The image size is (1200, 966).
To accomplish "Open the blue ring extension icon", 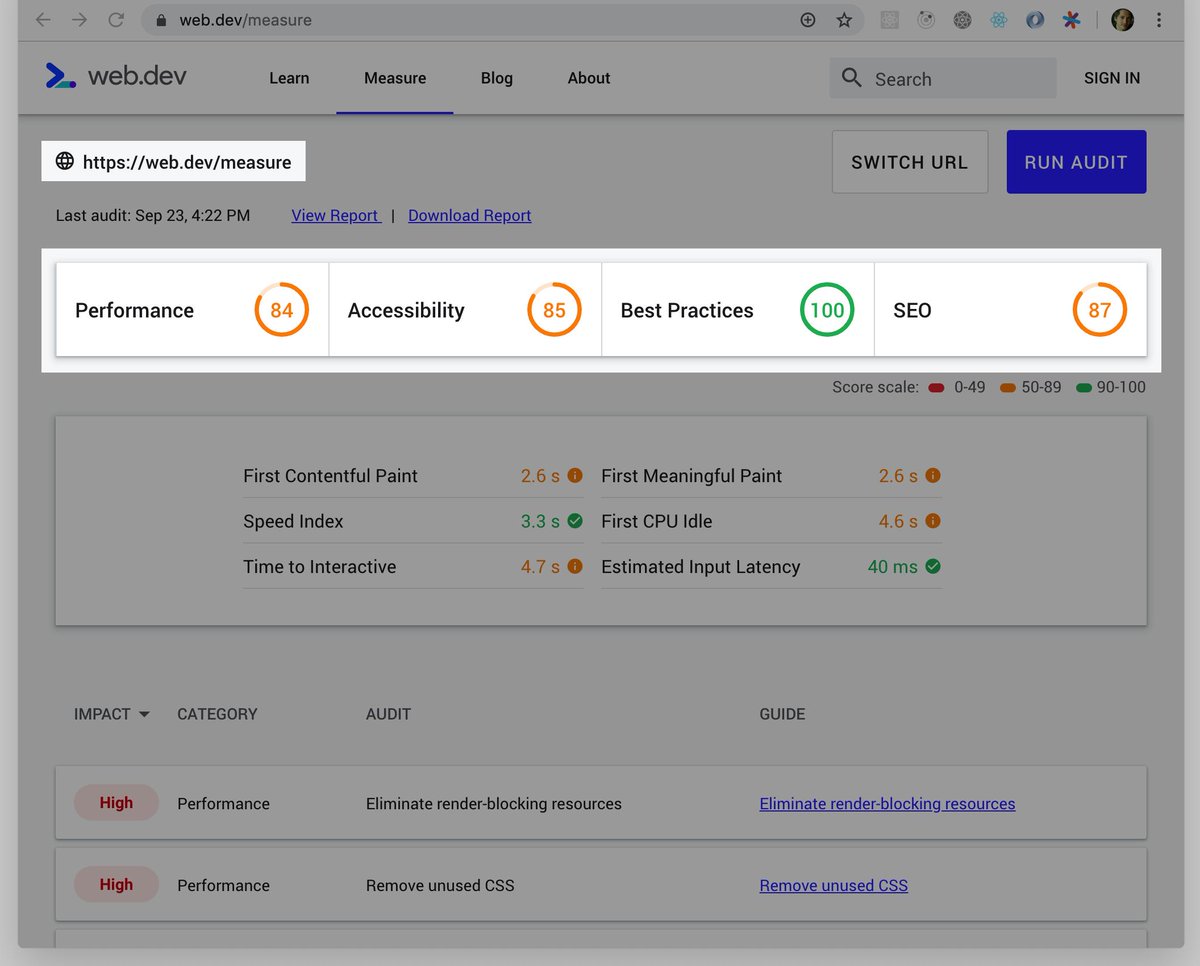I will [1035, 20].
